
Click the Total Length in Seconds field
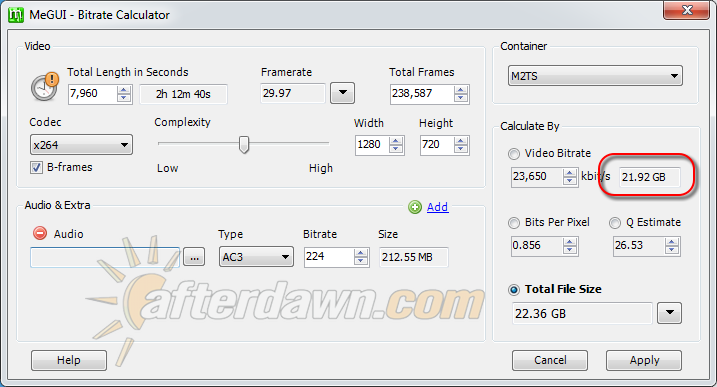tap(92, 94)
